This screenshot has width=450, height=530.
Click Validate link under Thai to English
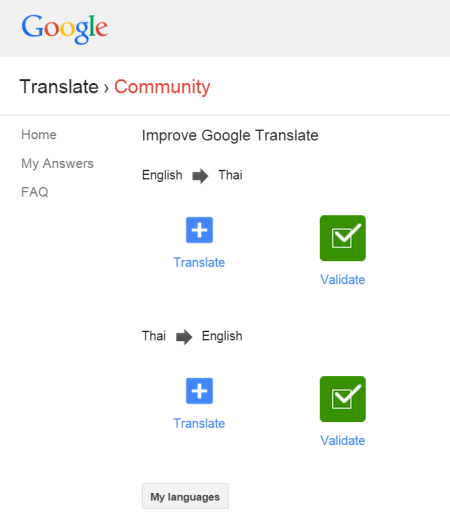342,440
